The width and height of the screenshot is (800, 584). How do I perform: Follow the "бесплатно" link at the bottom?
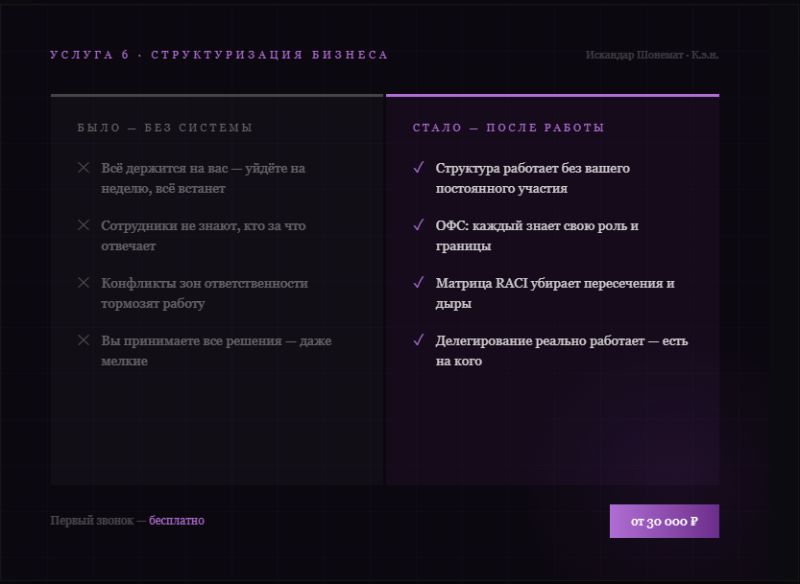[177, 521]
